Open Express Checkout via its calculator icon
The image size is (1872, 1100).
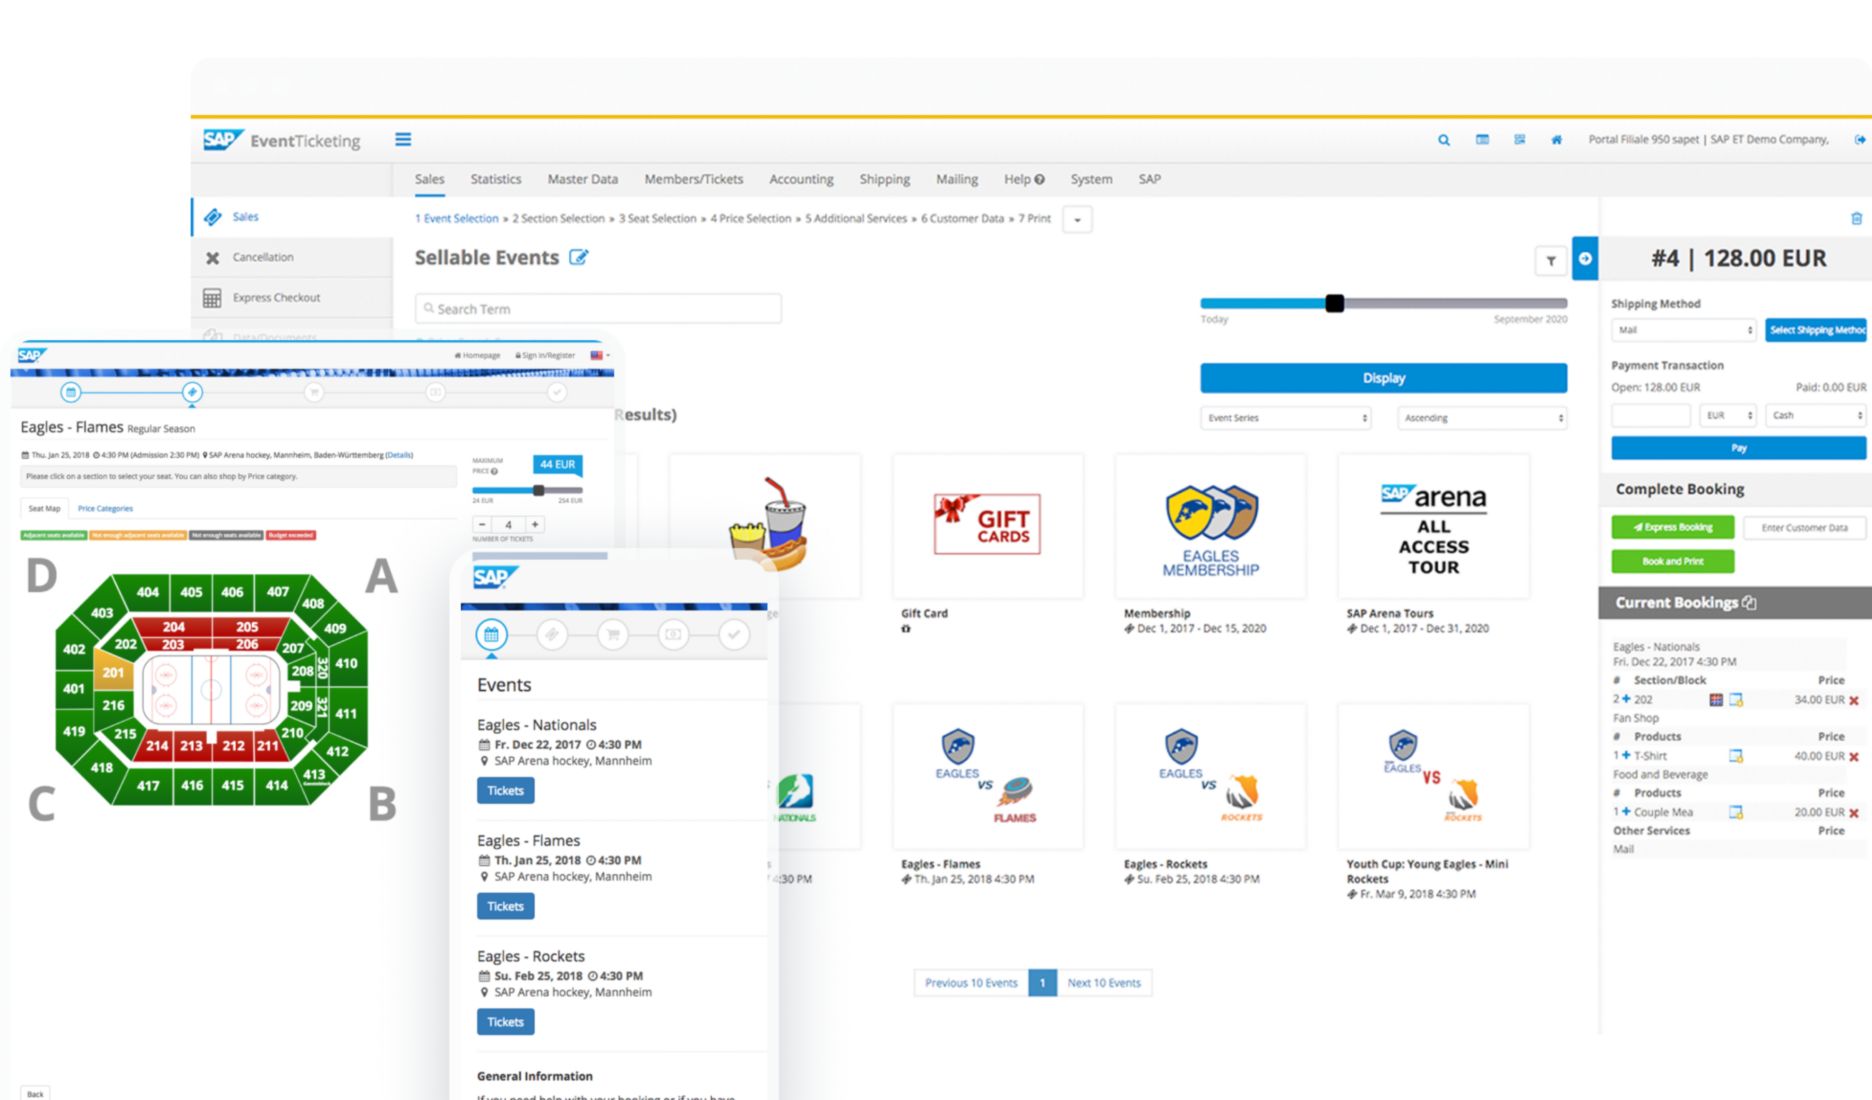(213, 297)
